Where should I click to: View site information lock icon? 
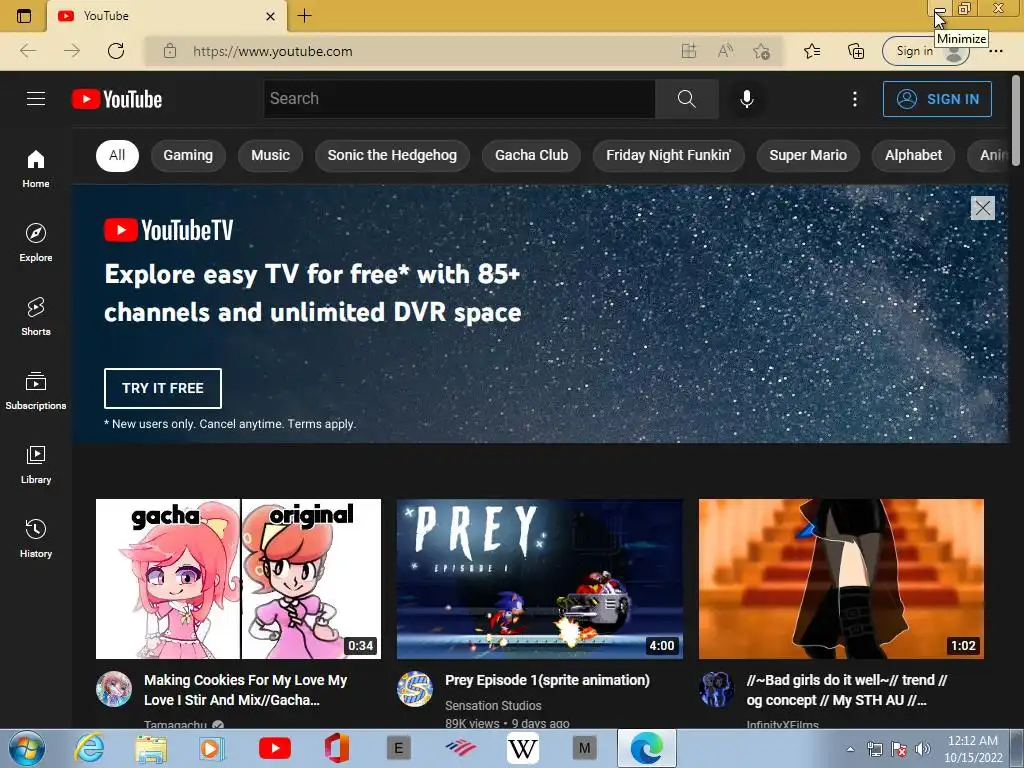[170, 51]
